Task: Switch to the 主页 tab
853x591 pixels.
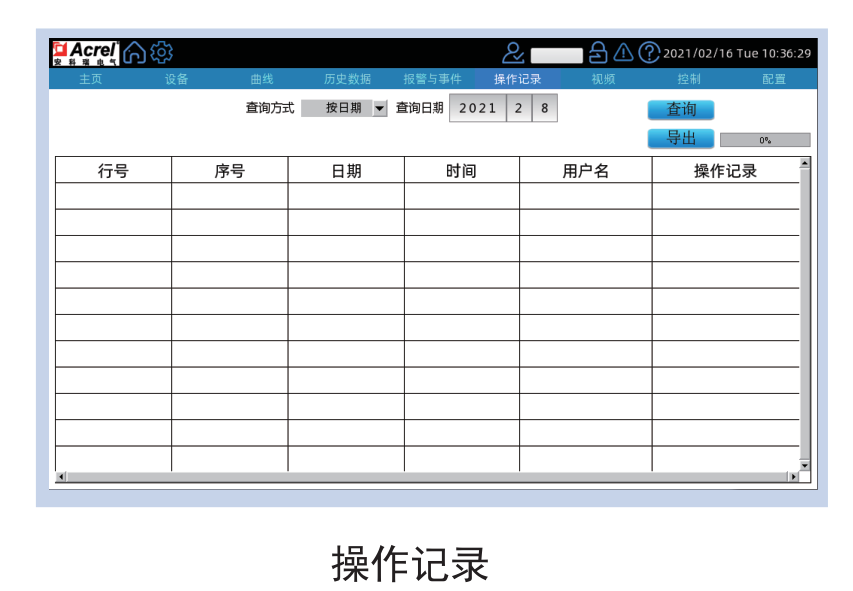Action: pyautogui.click(x=91, y=79)
